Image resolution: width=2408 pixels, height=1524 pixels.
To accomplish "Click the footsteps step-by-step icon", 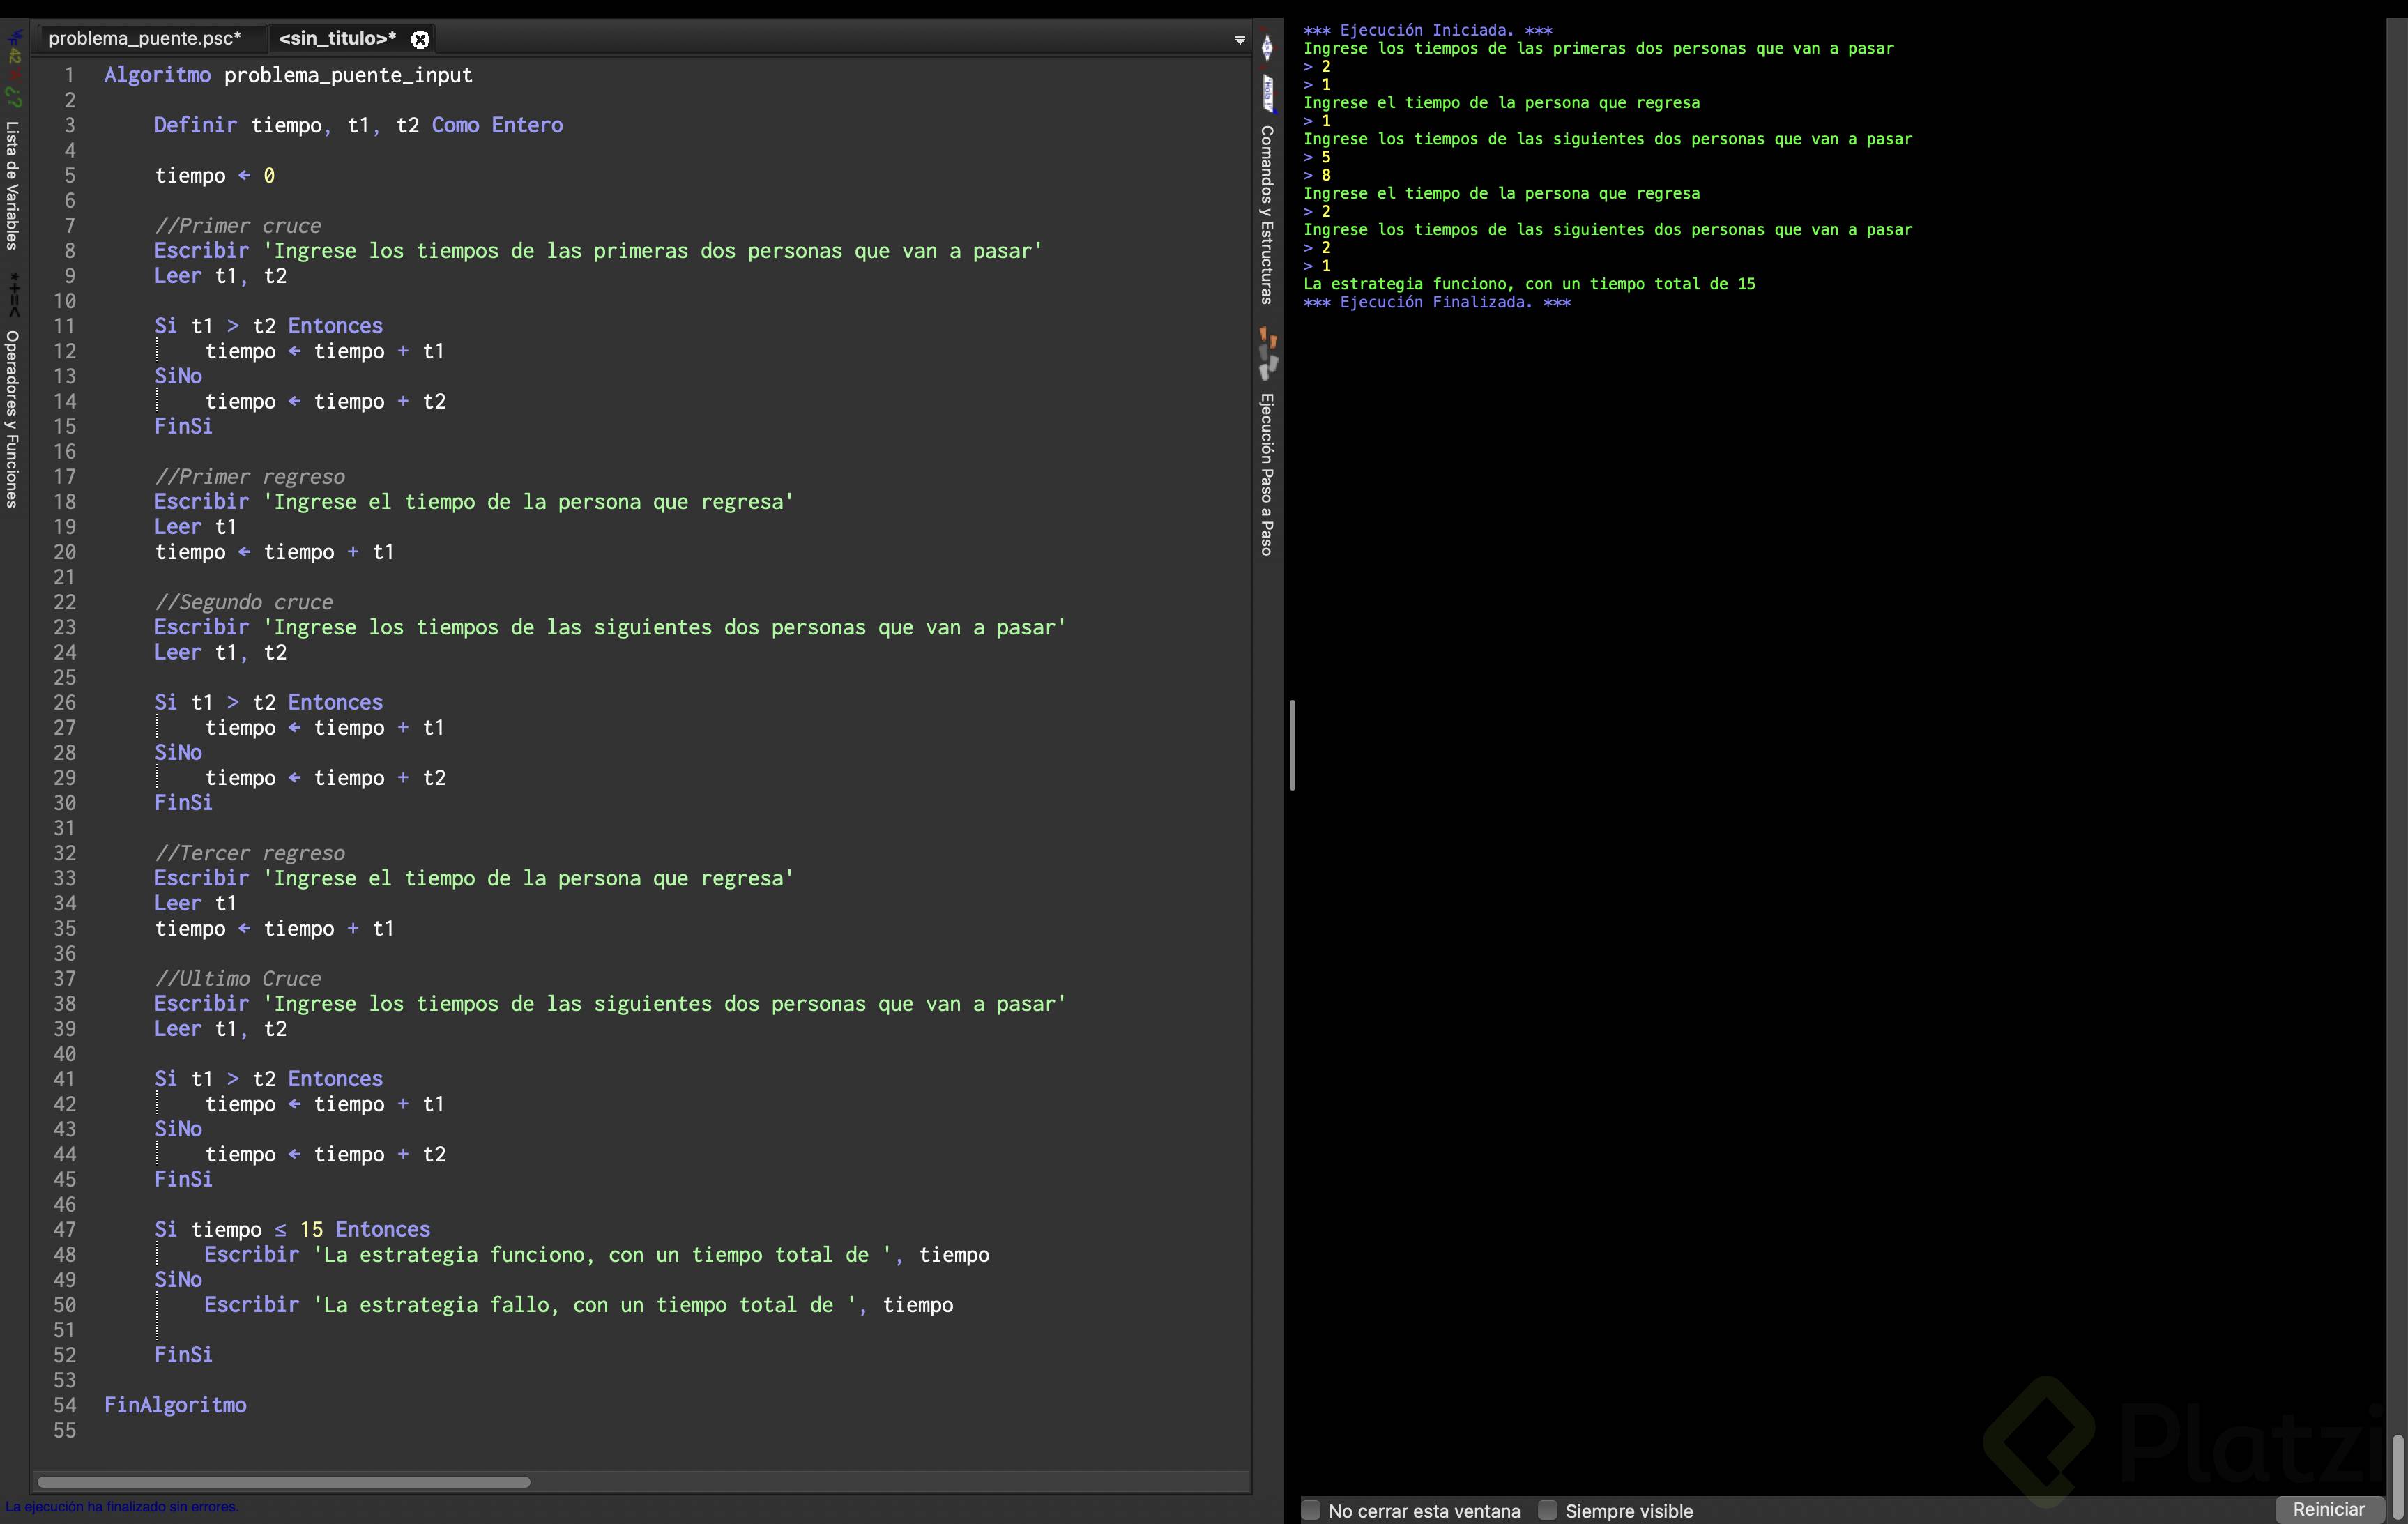I will point(1267,354).
